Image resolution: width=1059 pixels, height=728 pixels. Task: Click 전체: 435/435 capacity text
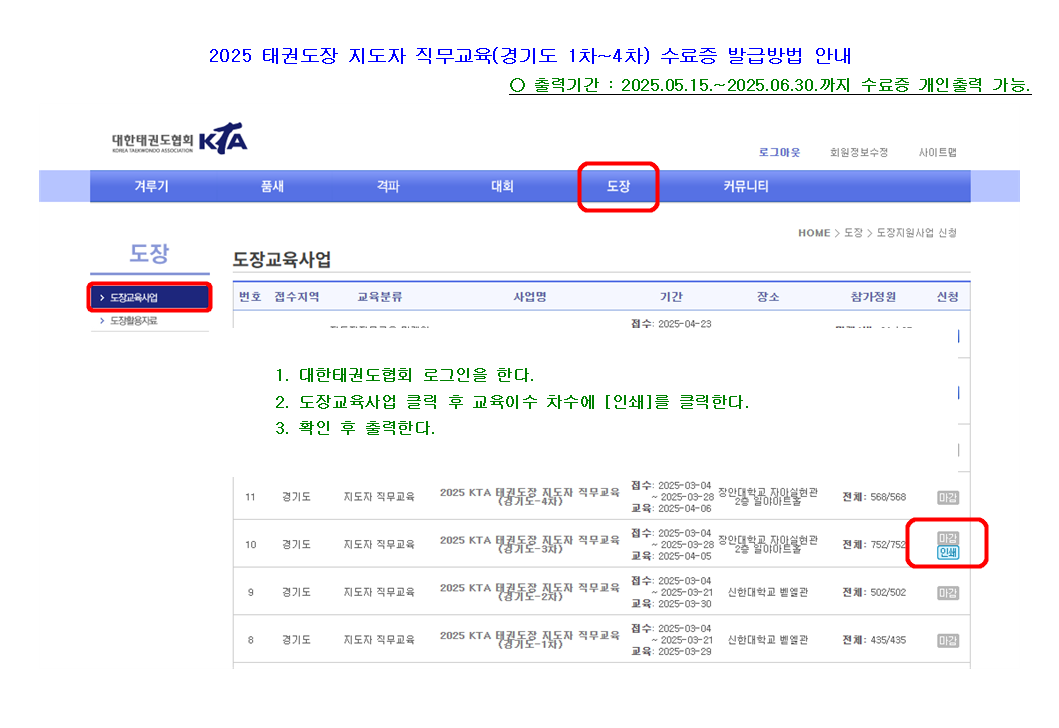tap(874, 640)
